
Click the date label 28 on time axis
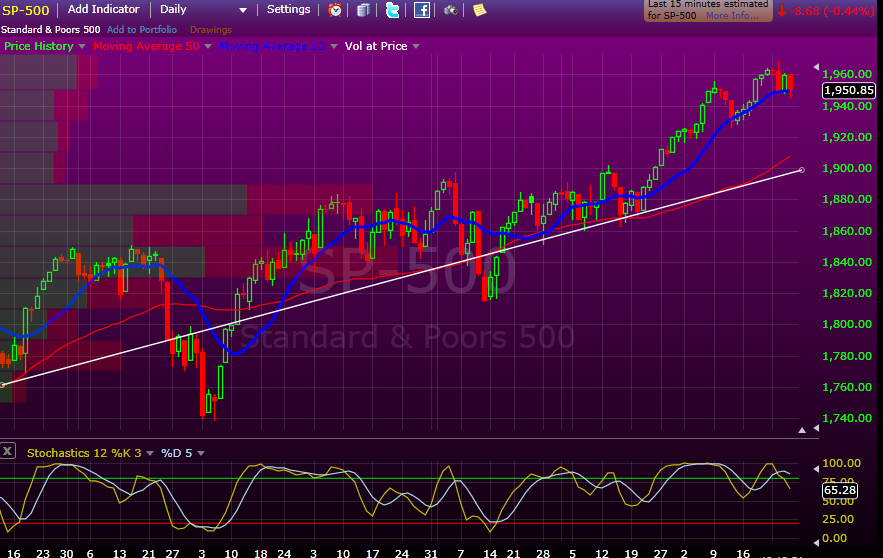543,553
